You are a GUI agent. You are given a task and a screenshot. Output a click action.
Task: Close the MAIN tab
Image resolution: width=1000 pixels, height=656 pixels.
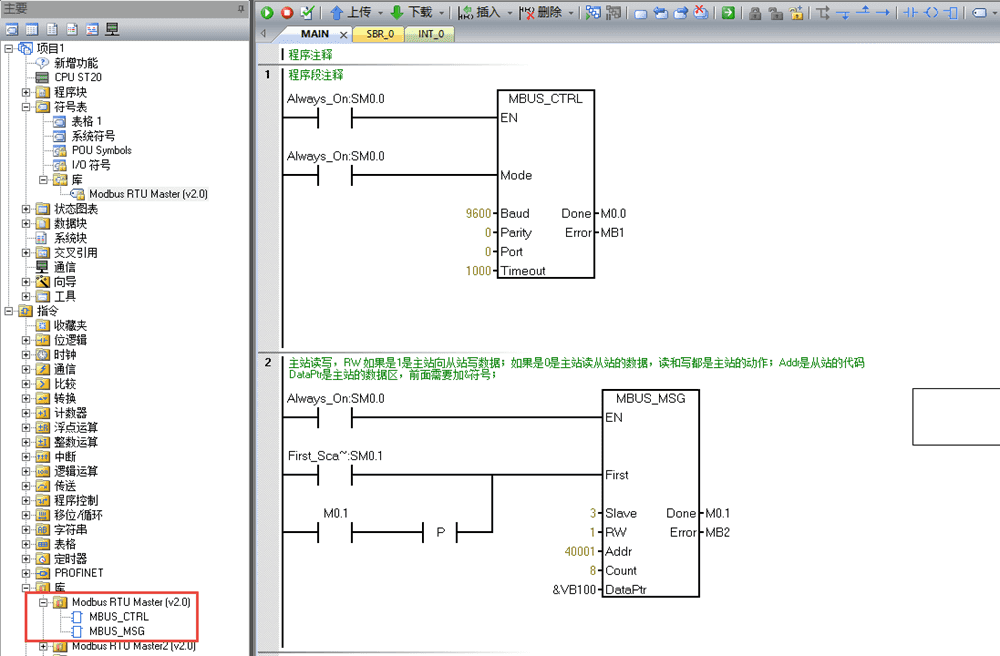coord(344,34)
